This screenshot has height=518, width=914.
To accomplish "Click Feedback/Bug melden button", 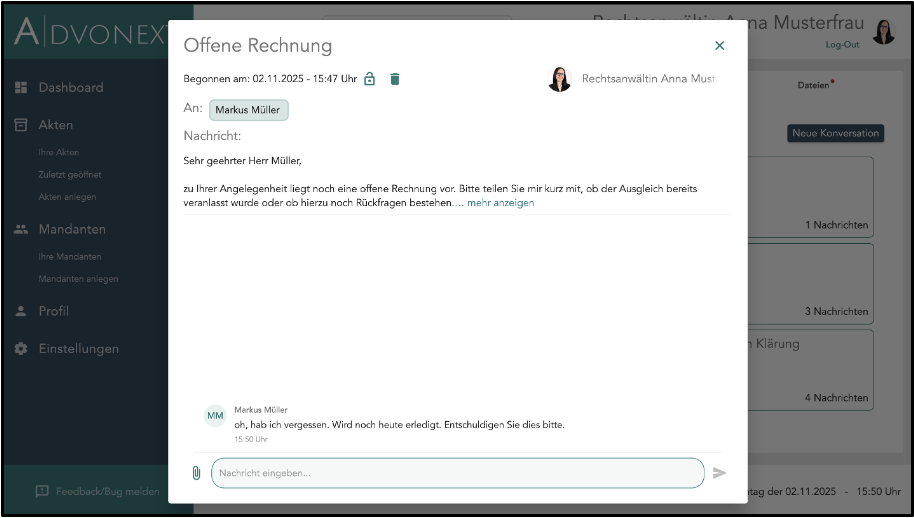I will (x=97, y=491).
